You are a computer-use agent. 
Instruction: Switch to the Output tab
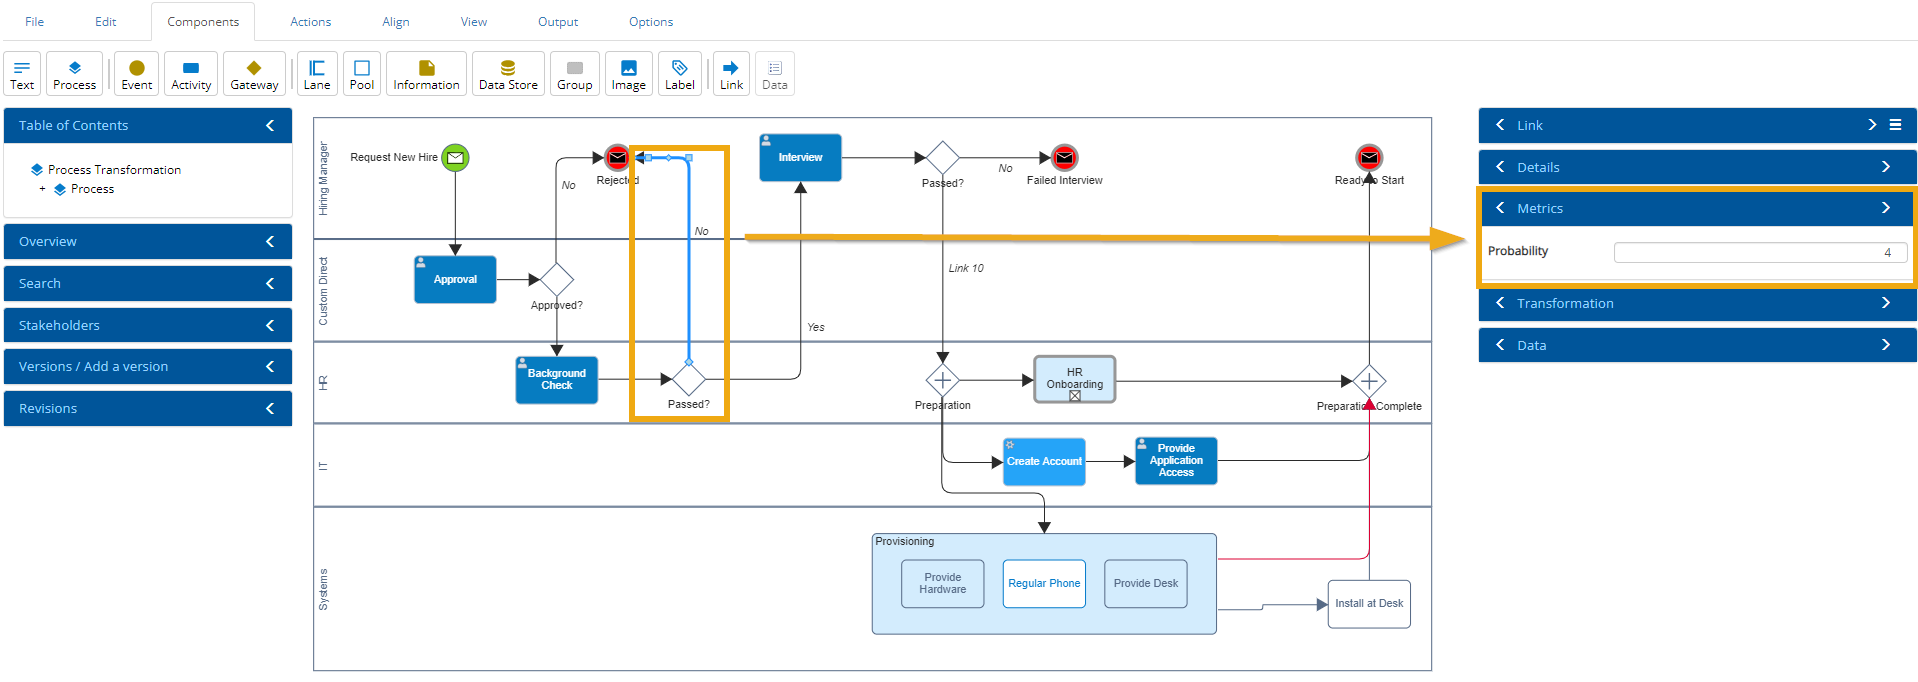(x=557, y=22)
